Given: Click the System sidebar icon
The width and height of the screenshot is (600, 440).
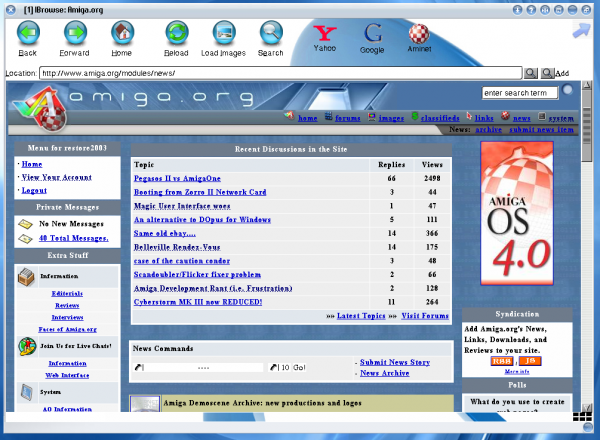Looking at the screenshot, I should 26,393.
